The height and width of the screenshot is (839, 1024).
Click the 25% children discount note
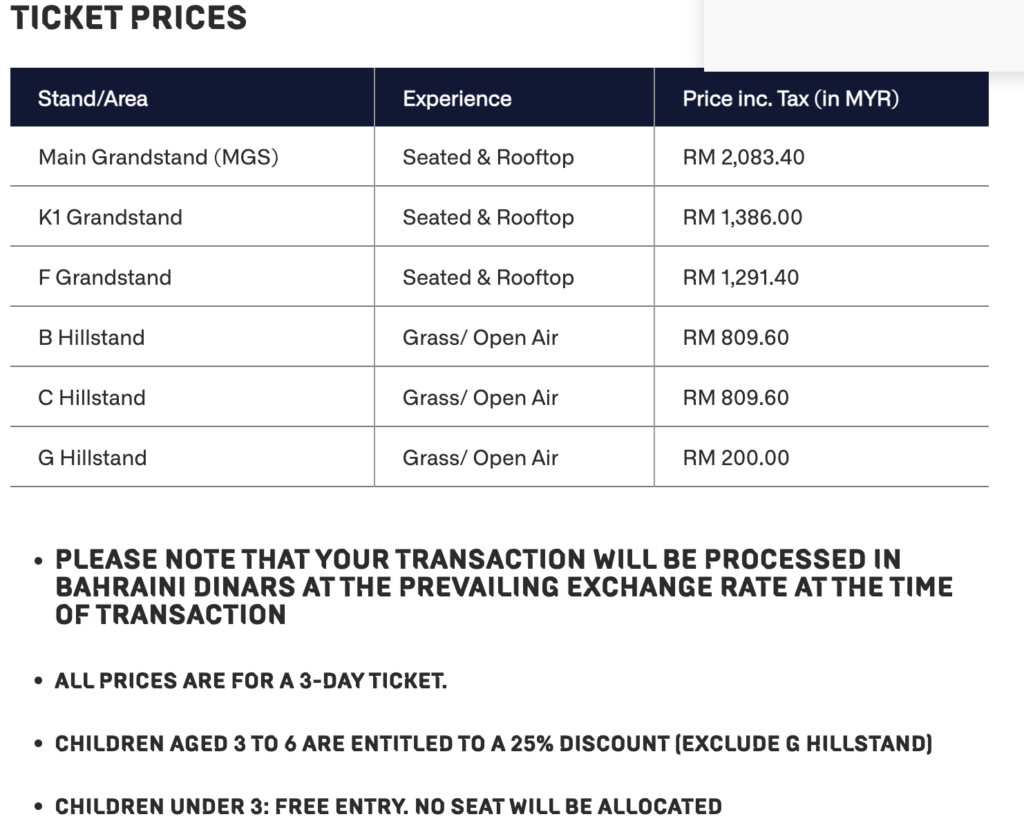493,744
